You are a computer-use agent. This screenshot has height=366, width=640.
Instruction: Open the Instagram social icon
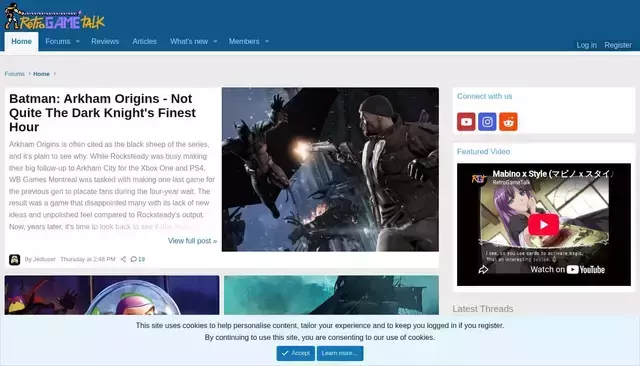pos(487,122)
